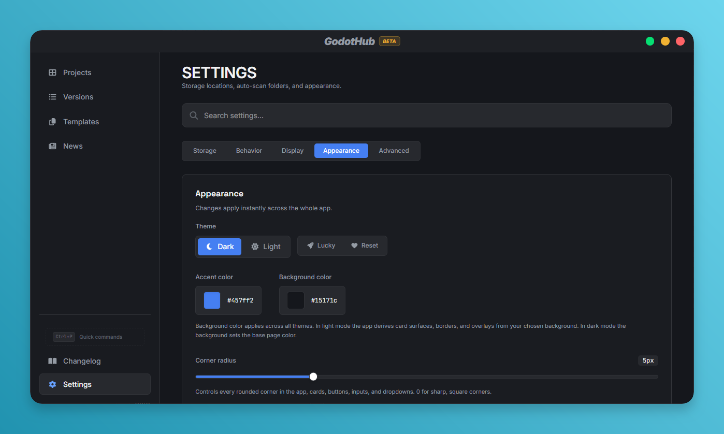Go to Versions in sidebar
Image resolution: width=724 pixels, height=434 pixels.
tap(71, 97)
